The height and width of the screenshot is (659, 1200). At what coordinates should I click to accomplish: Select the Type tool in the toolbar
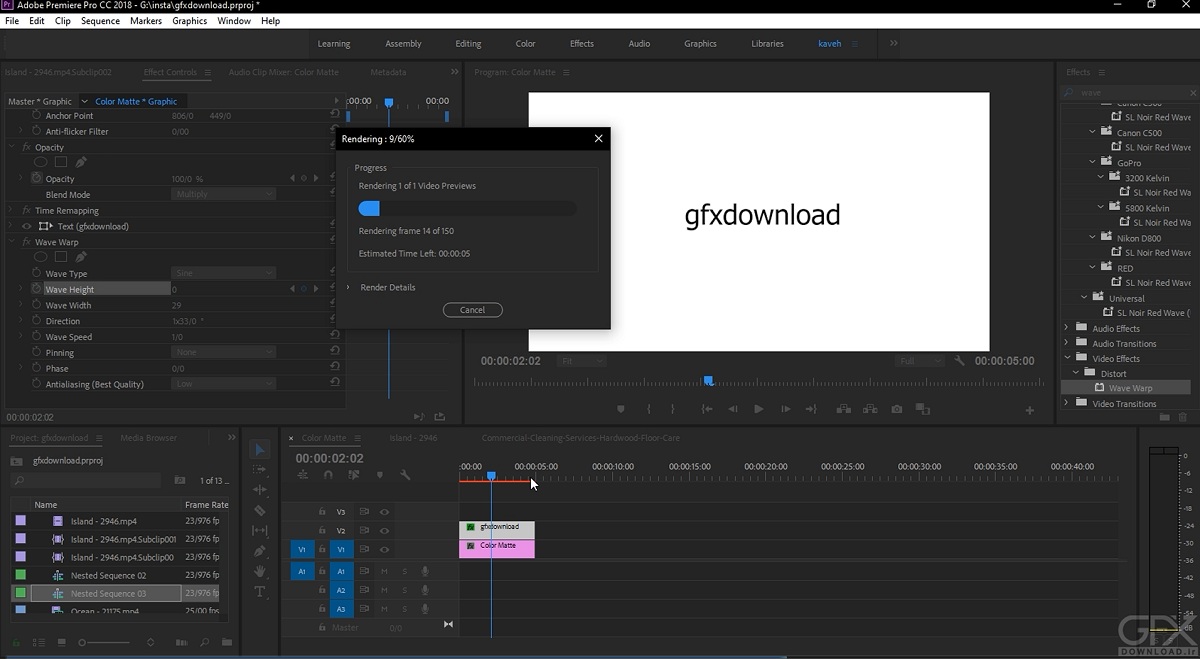click(260, 592)
